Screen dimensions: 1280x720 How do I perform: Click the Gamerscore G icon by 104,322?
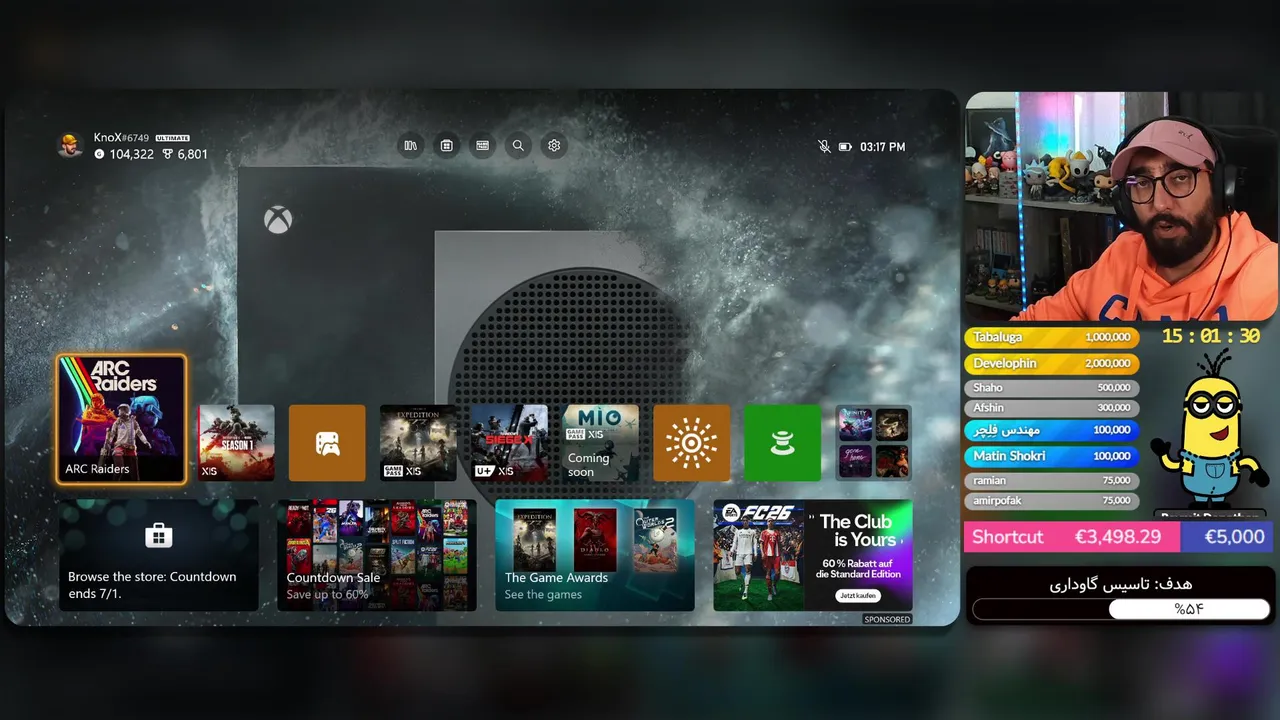coord(99,155)
